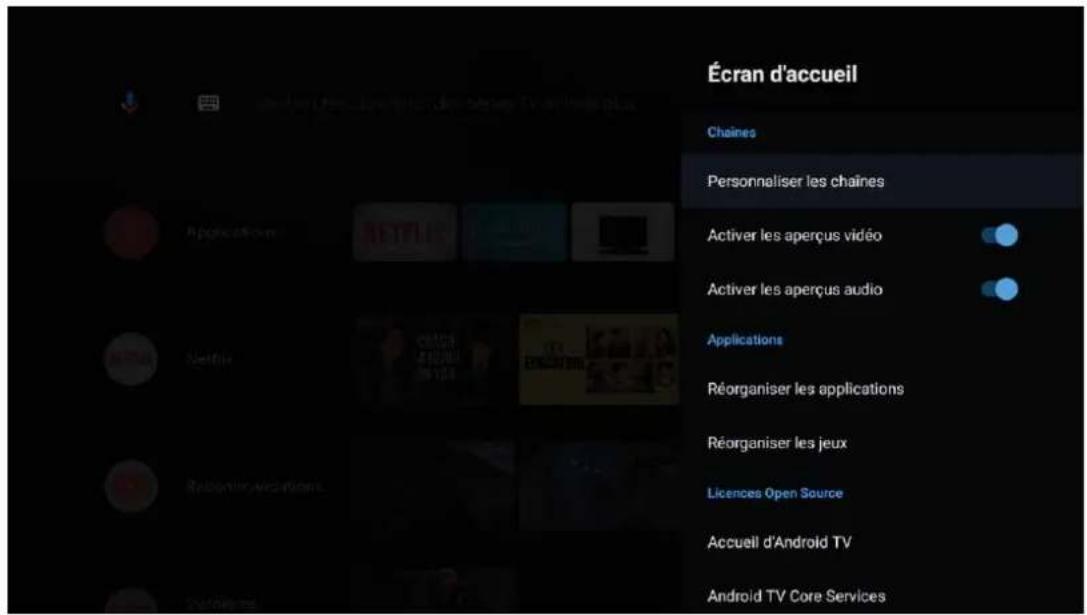The image size is (1087, 615).
Task: Open the Netflix app tile
Action: pos(405,232)
